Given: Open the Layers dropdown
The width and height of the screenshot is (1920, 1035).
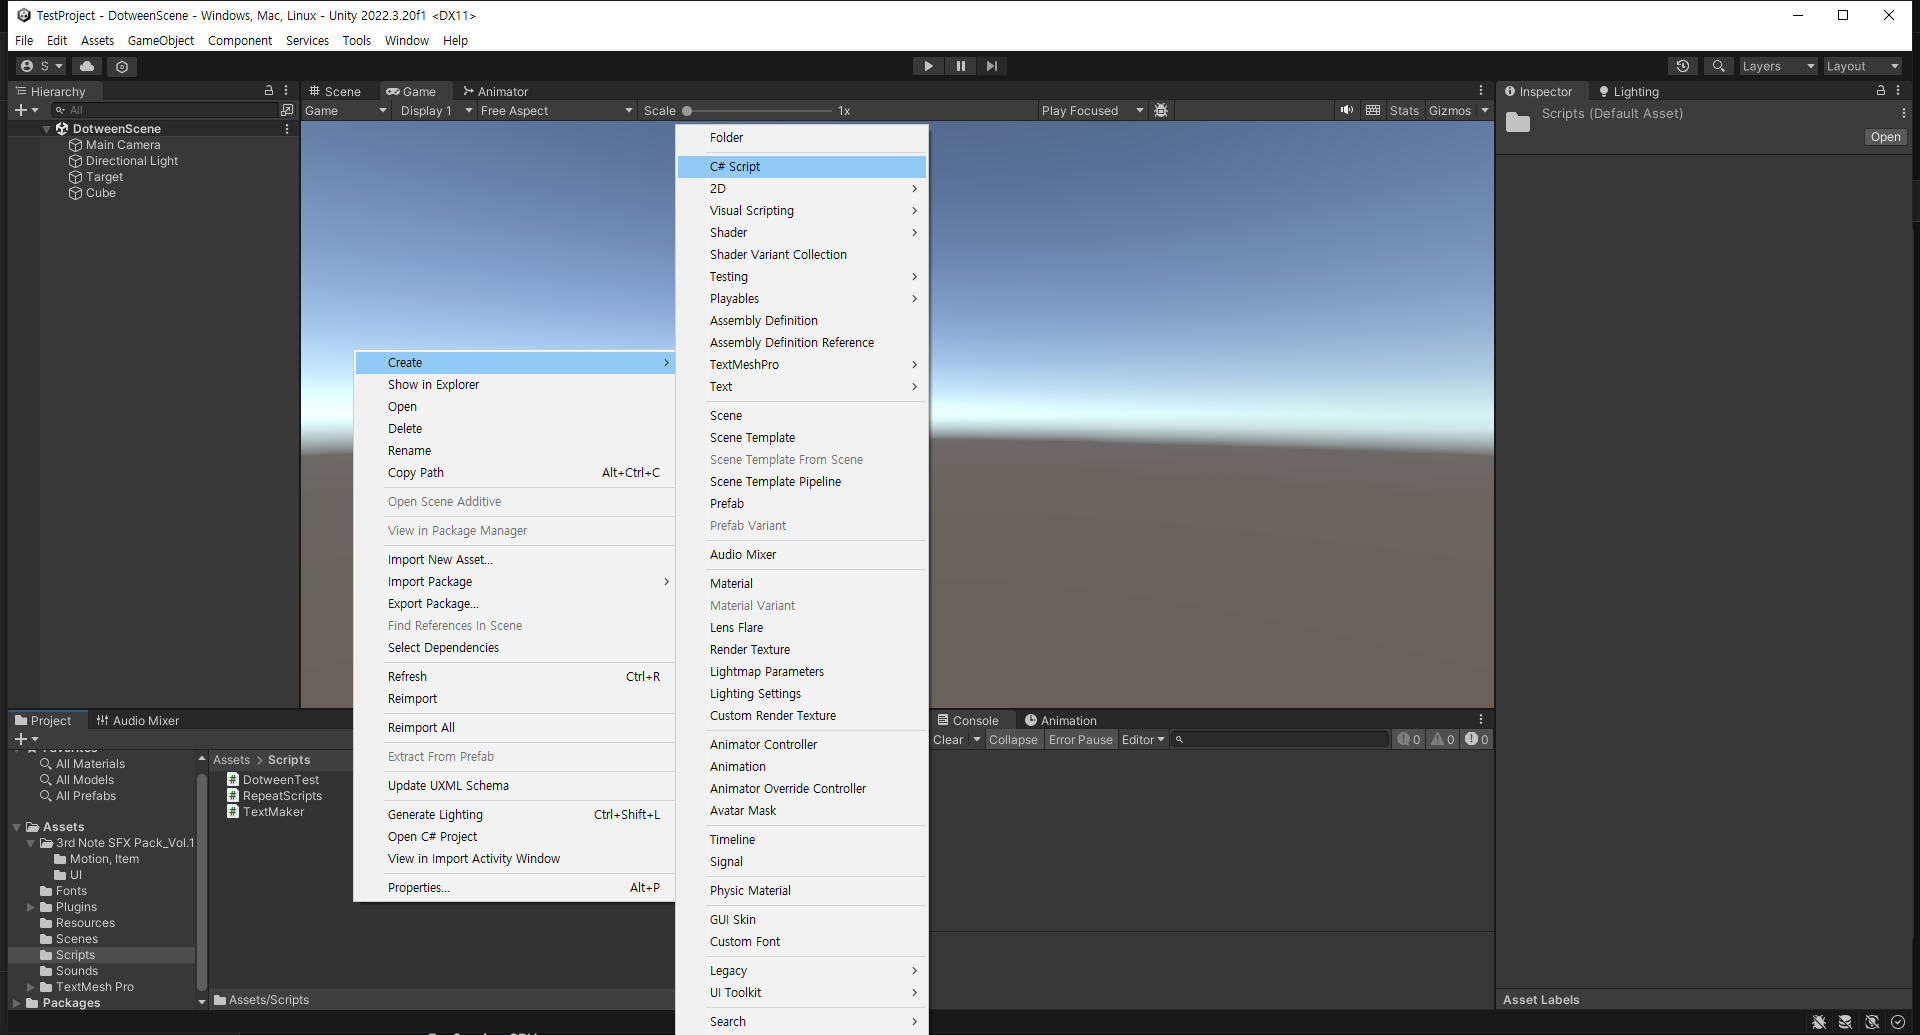Looking at the screenshot, I should 1778,66.
